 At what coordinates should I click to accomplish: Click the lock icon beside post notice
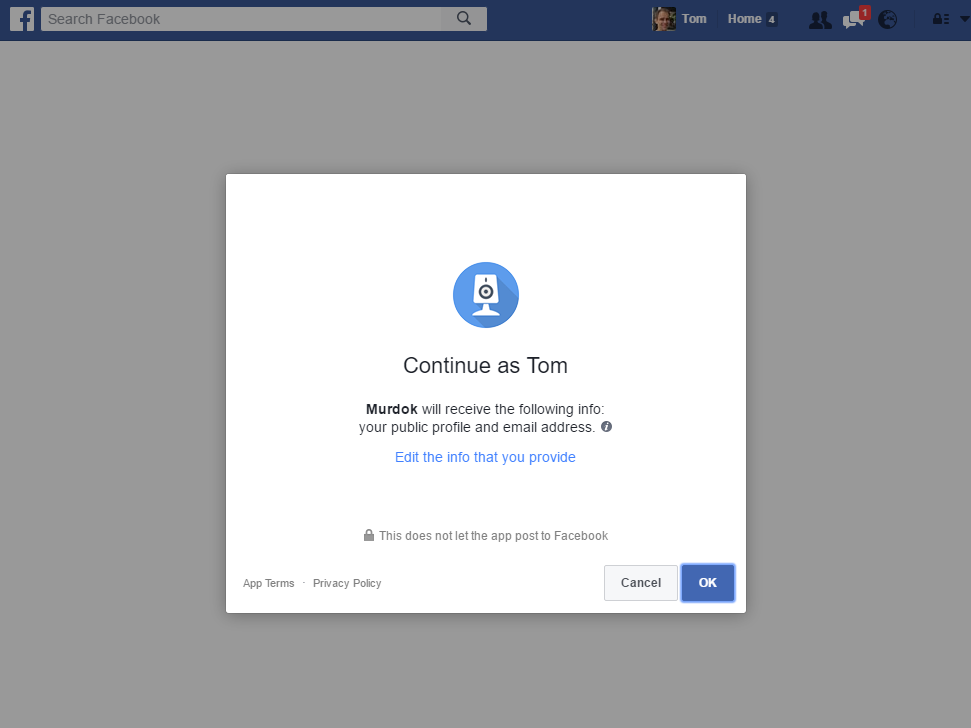coord(368,535)
